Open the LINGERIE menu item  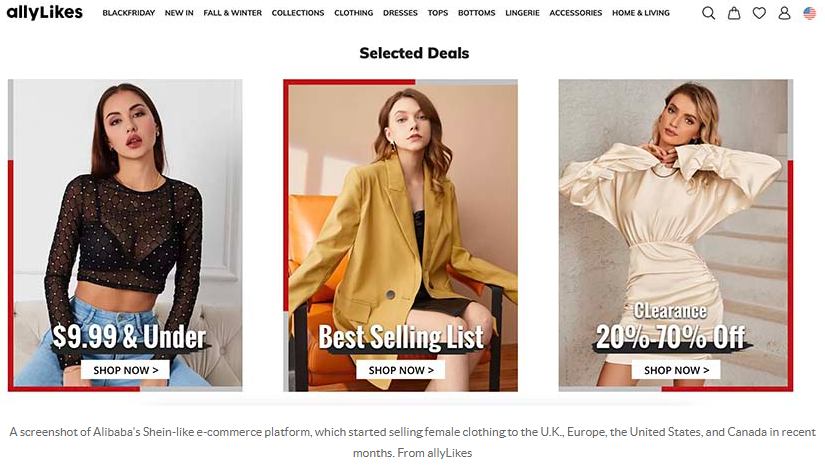[522, 13]
